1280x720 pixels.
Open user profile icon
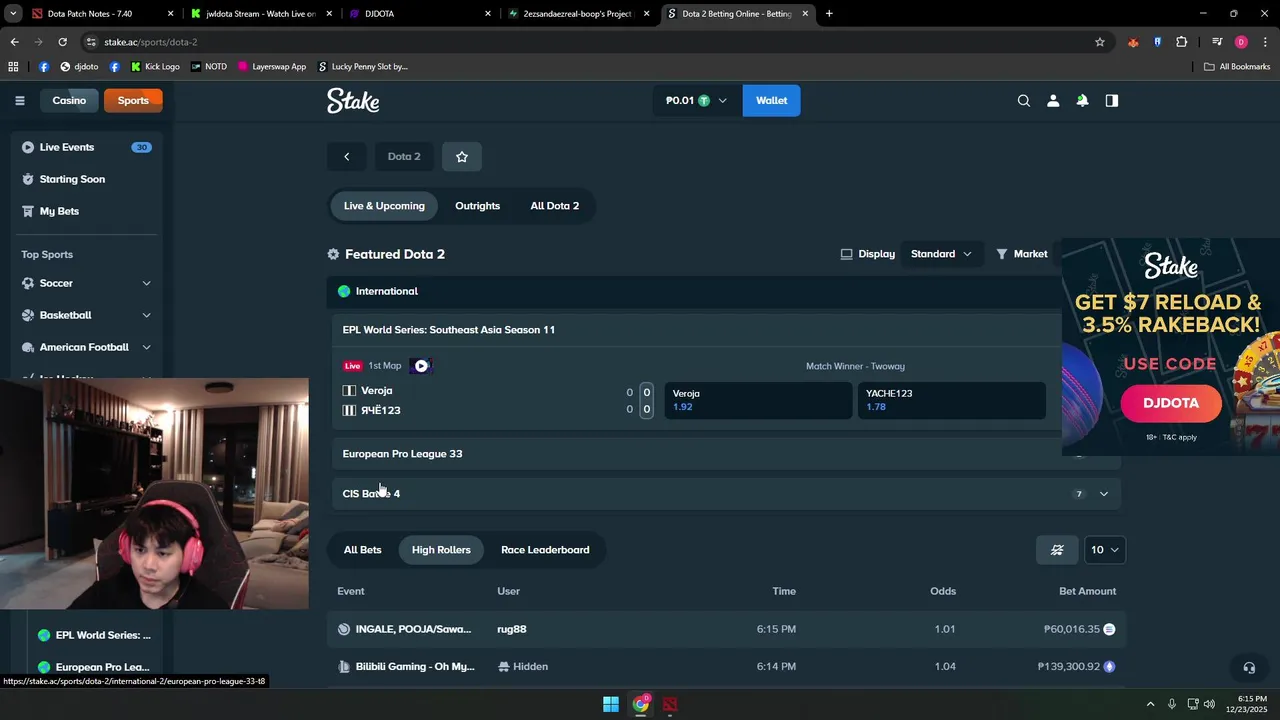(x=1052, y=100)
